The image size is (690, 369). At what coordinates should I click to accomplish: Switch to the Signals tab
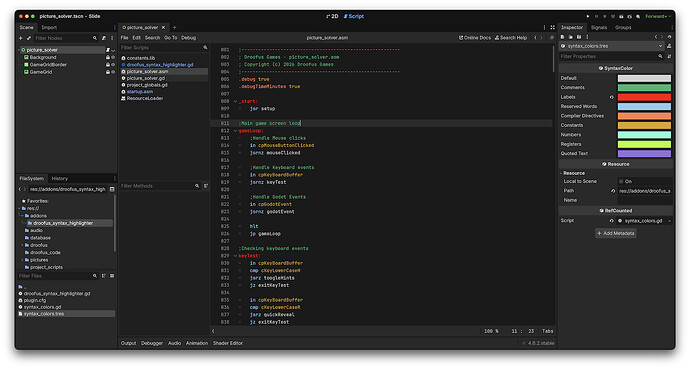[599, 27]
